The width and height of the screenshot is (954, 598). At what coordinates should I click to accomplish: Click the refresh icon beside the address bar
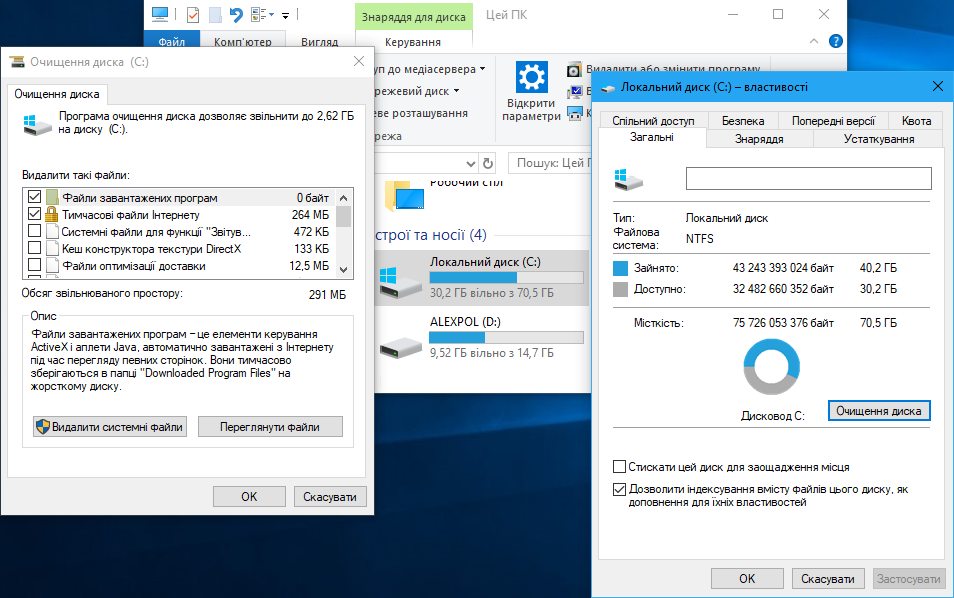click(x=488, y=163)
